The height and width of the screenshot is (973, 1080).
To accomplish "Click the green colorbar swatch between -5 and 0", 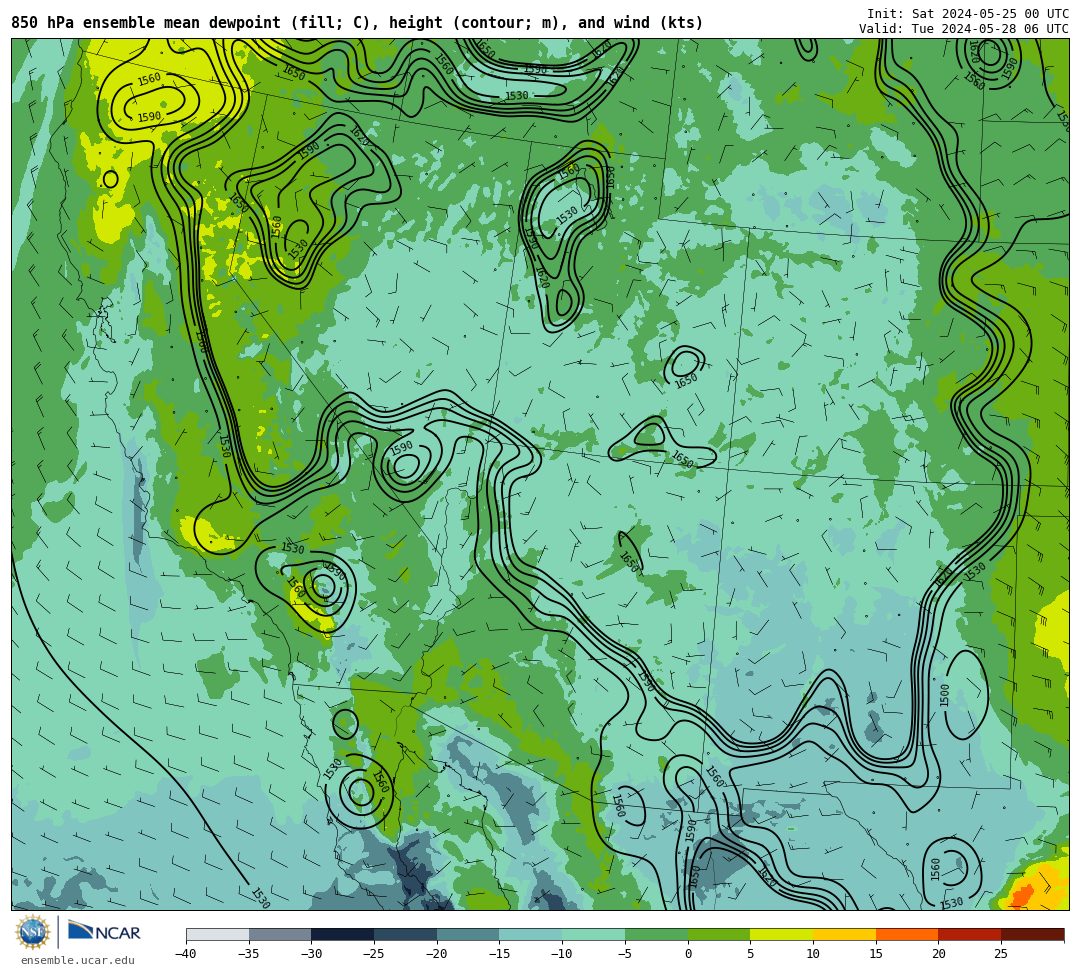I will pyautogui.click(x=656, y=934).
